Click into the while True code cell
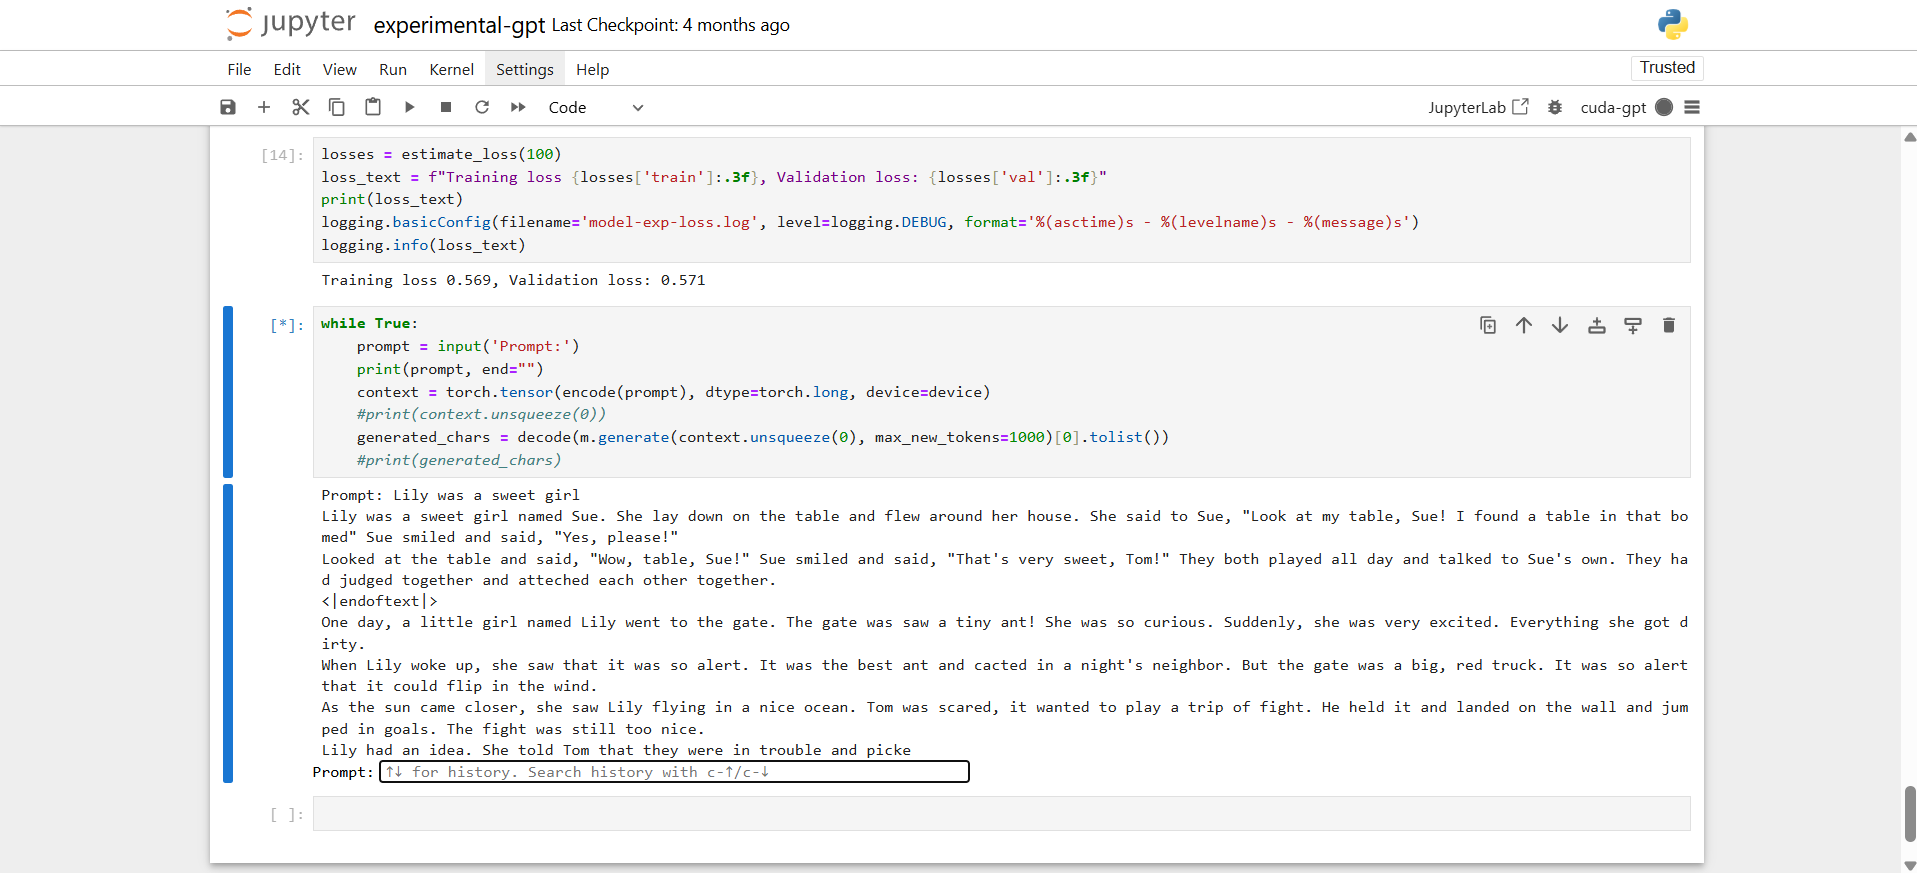The width and height of the screenshot is (1917, 873). click(1001, 392)
